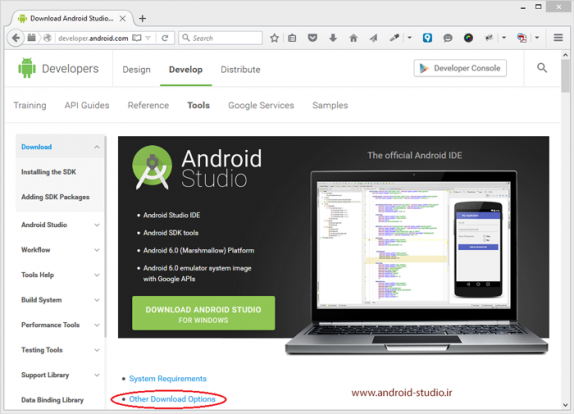Open dropdown arrow next to PDF icon
The width and height of the screenshot is (574, 414).
point(537,37)
